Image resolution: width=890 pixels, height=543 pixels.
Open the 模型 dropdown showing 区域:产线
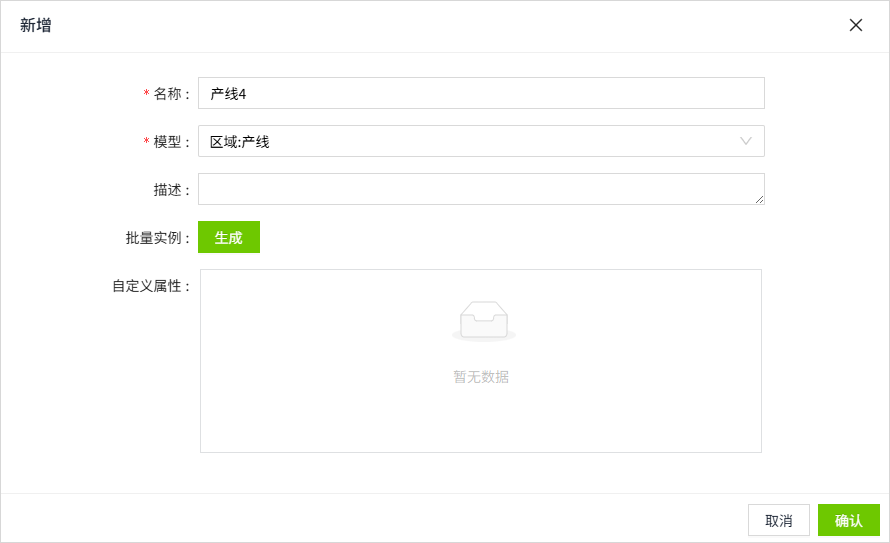(x=481, y=141)
